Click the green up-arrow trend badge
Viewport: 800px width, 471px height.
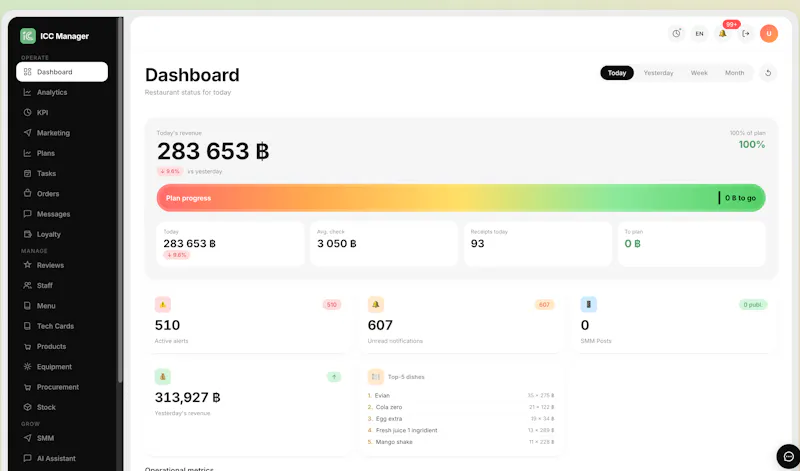click(334, 377)
